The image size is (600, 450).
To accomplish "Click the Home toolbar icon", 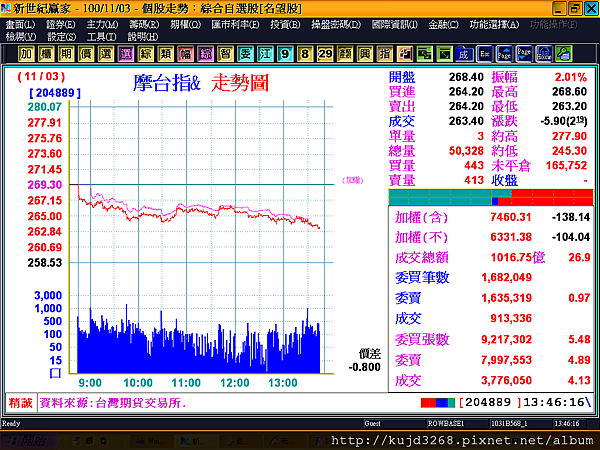I will click(544, 54).
